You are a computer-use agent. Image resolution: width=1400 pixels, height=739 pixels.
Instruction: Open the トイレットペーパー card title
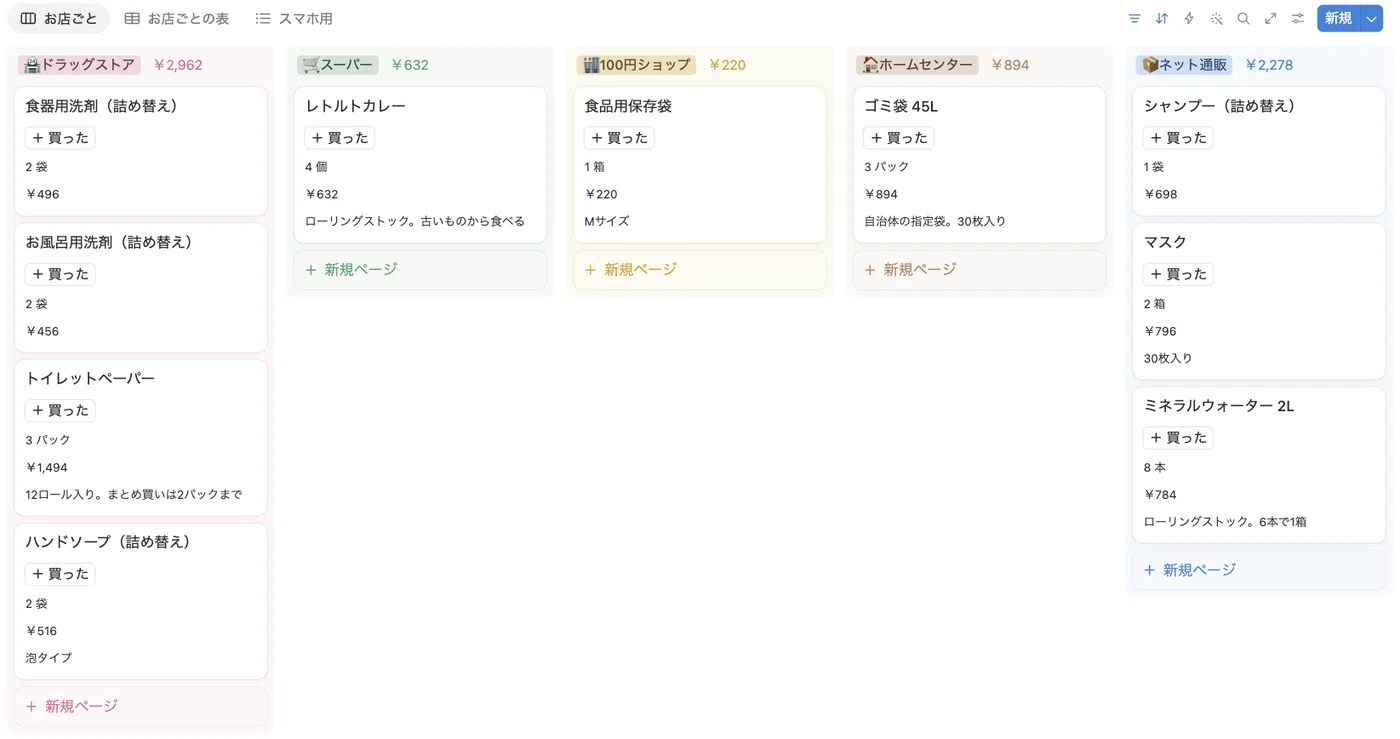(x=90, y=379)
